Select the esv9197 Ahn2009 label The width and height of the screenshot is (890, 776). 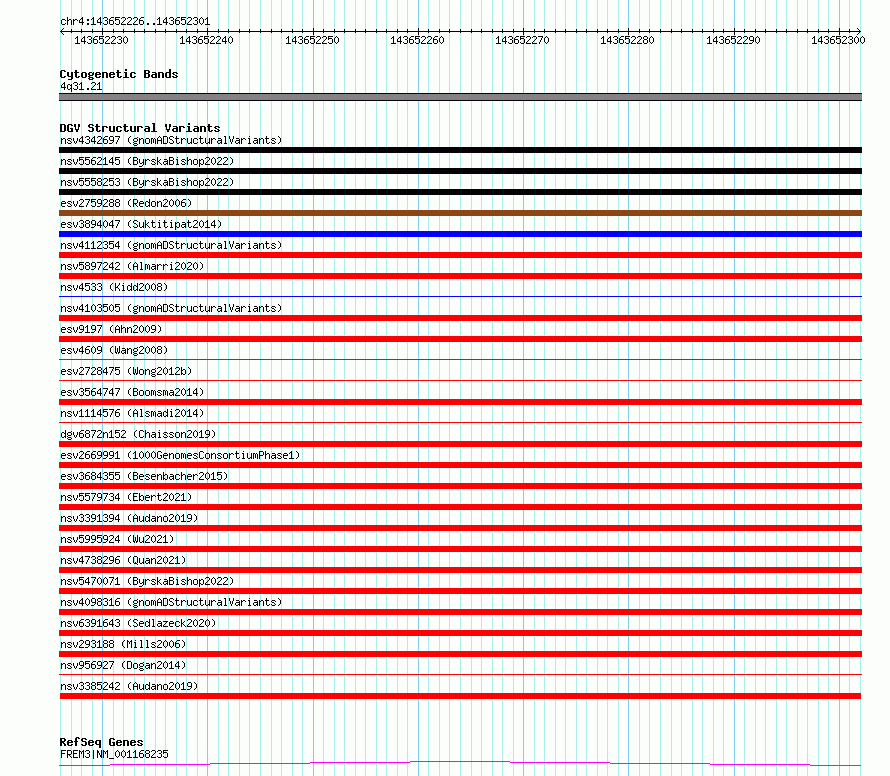[x=111, y=329]
